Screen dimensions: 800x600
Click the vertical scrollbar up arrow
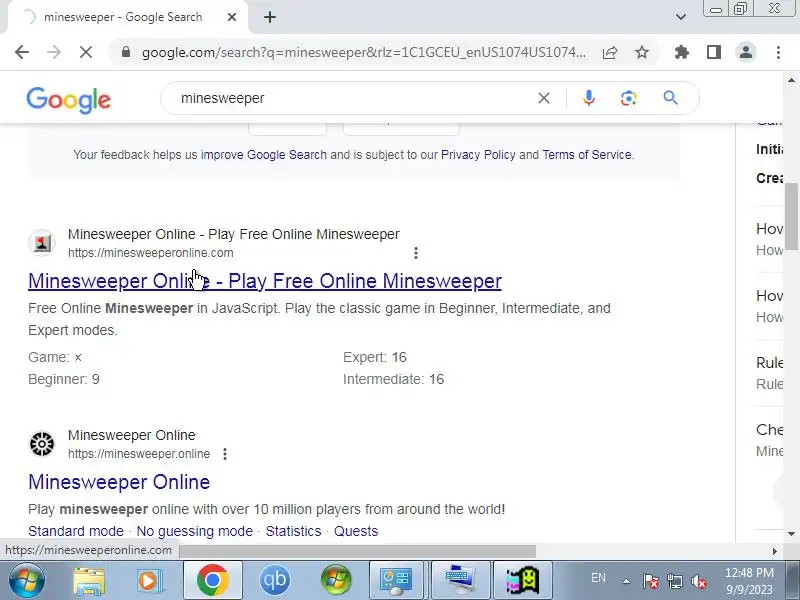(791, 80)
